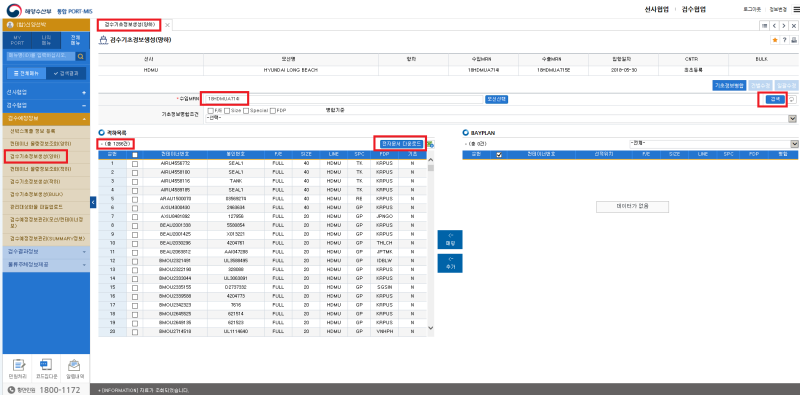Viewport: 800px width, 395px height.
Task: Check the row for container AIRU4558772
Action: [135, 164]
